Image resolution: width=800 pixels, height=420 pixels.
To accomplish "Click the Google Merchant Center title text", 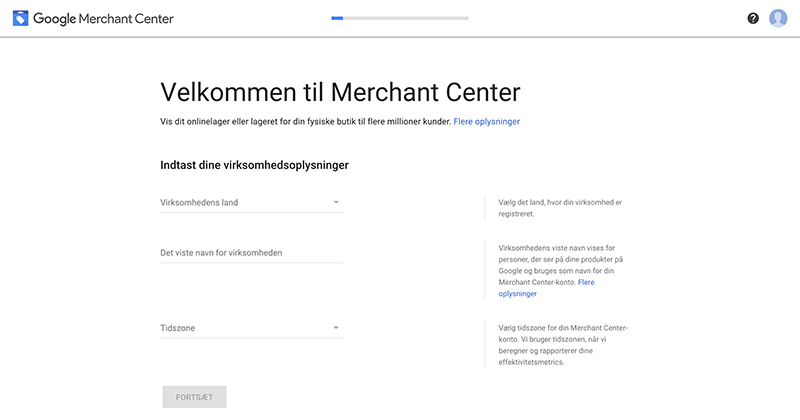I will tap(103, 19).
